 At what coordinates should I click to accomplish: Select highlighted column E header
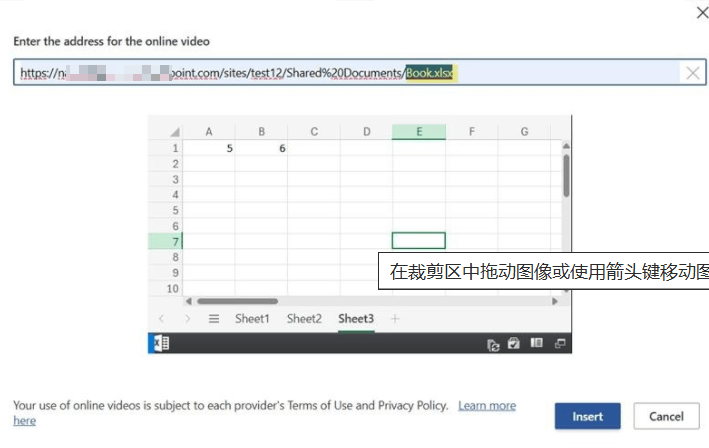coord(419,132)
